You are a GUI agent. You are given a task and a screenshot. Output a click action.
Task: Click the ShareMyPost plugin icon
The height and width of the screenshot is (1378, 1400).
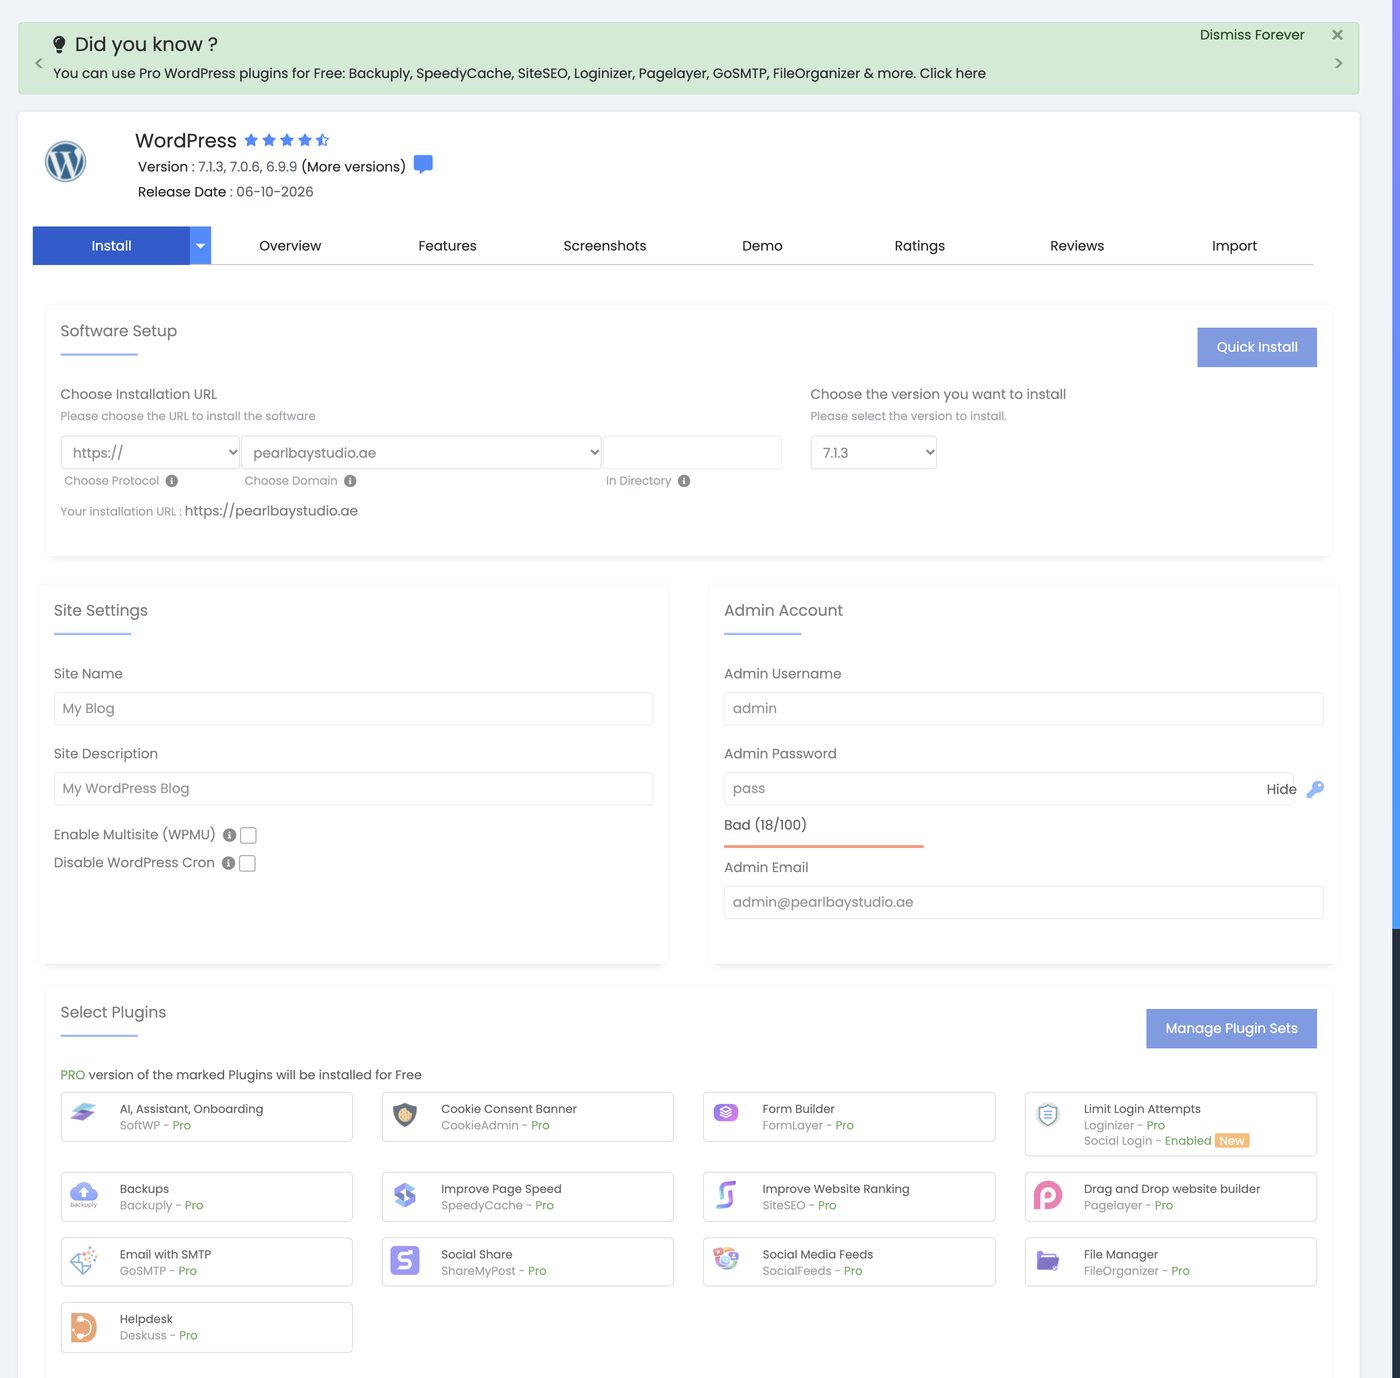pos(405,1260)
